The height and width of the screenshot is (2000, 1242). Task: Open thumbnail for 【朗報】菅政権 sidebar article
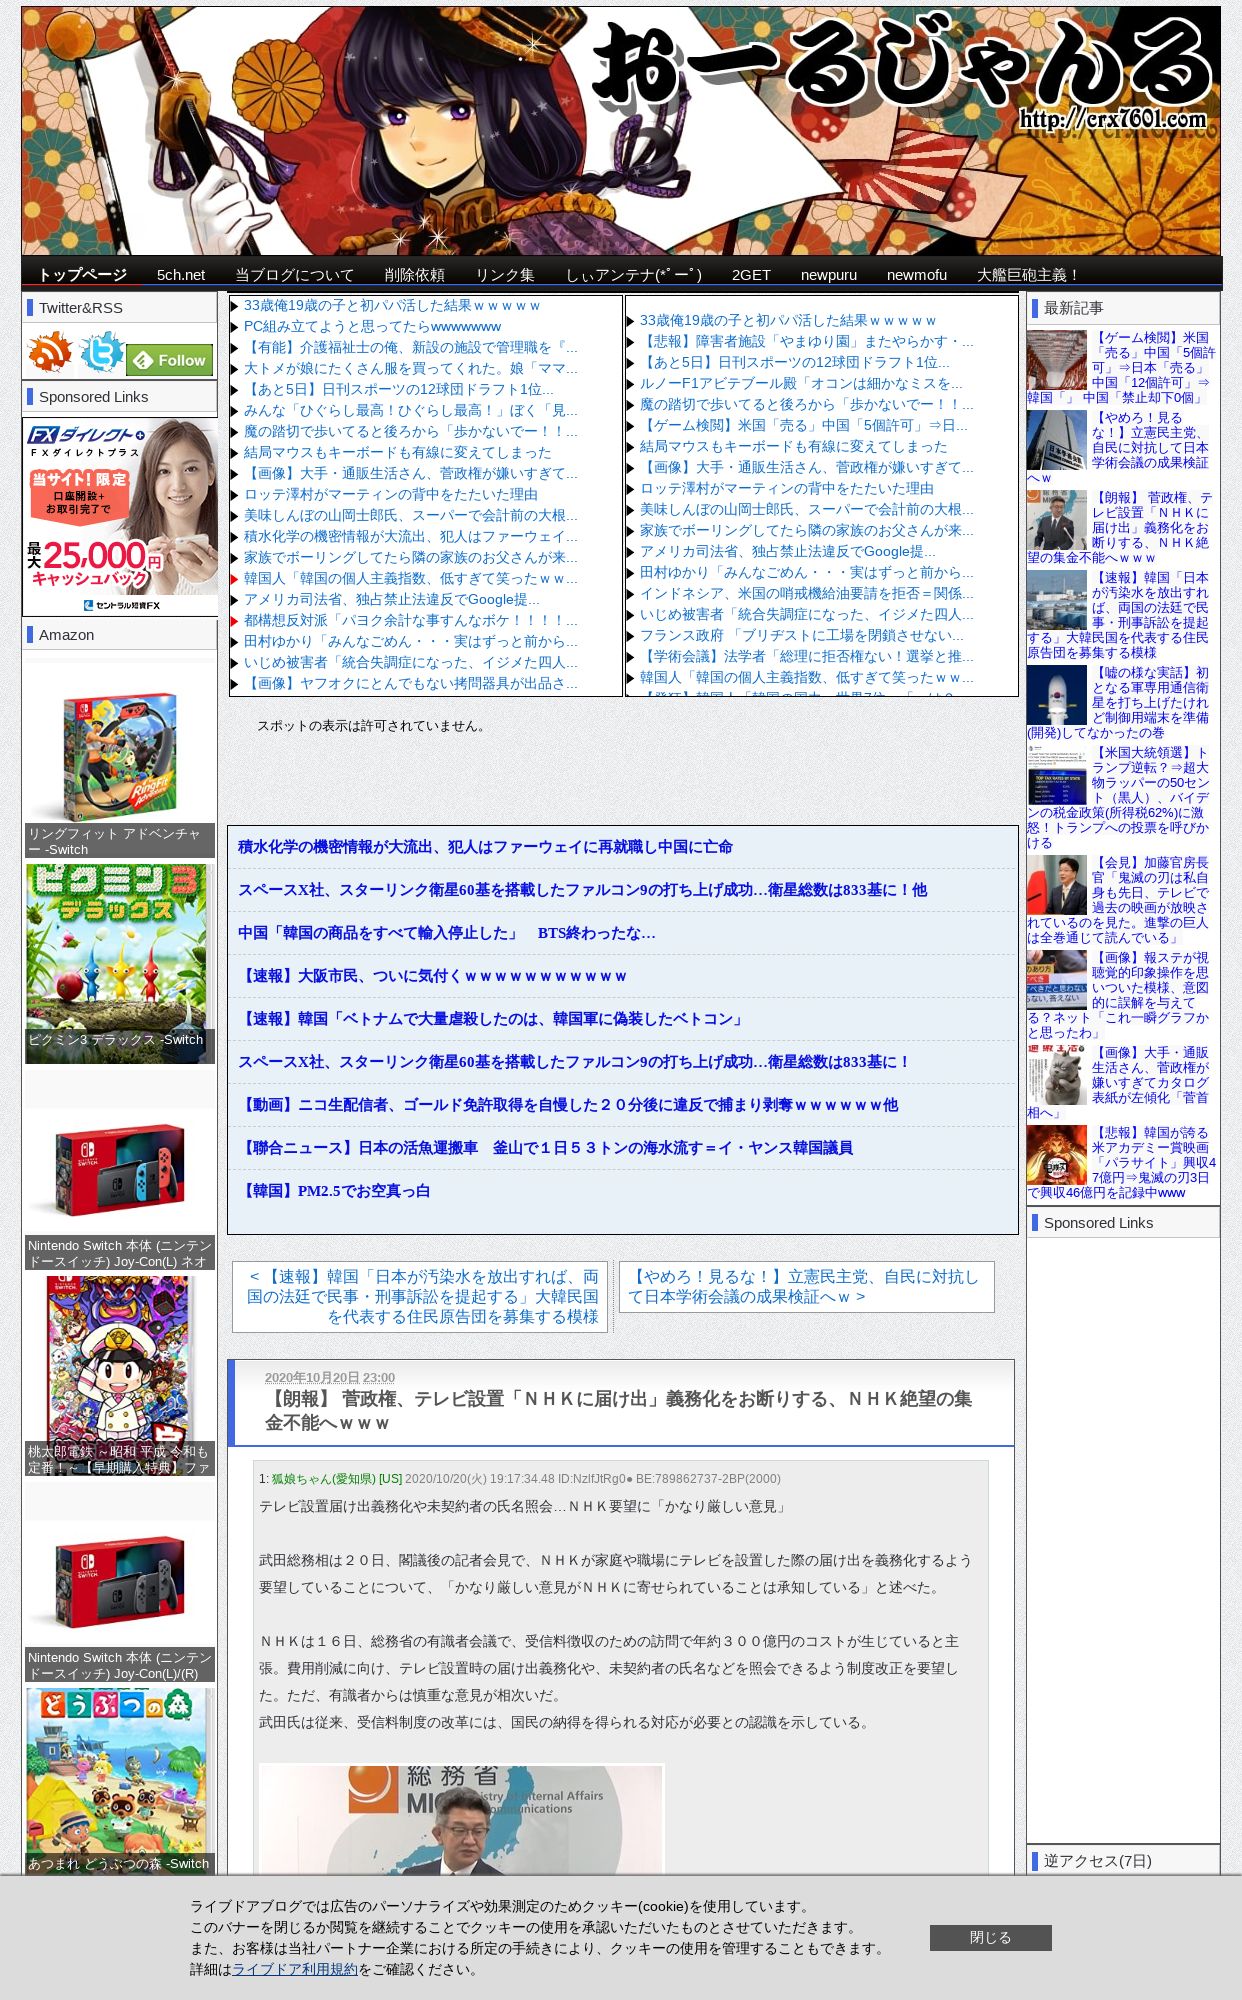[x=1057, y=520]
